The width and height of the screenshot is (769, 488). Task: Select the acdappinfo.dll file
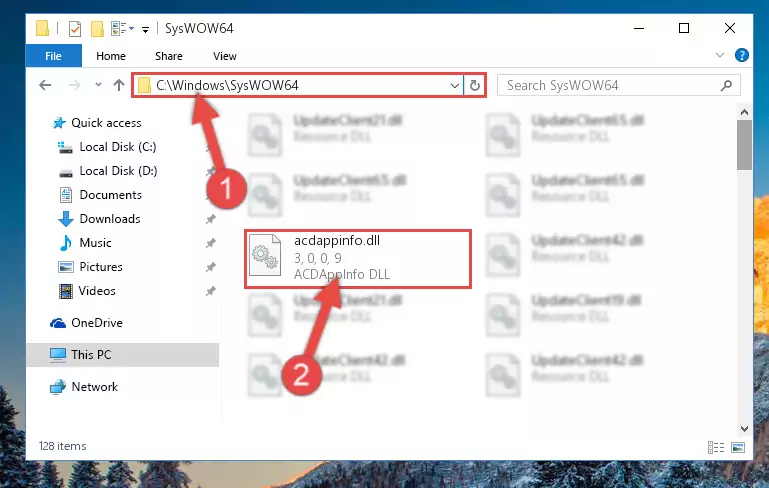[x=358, y=258]
